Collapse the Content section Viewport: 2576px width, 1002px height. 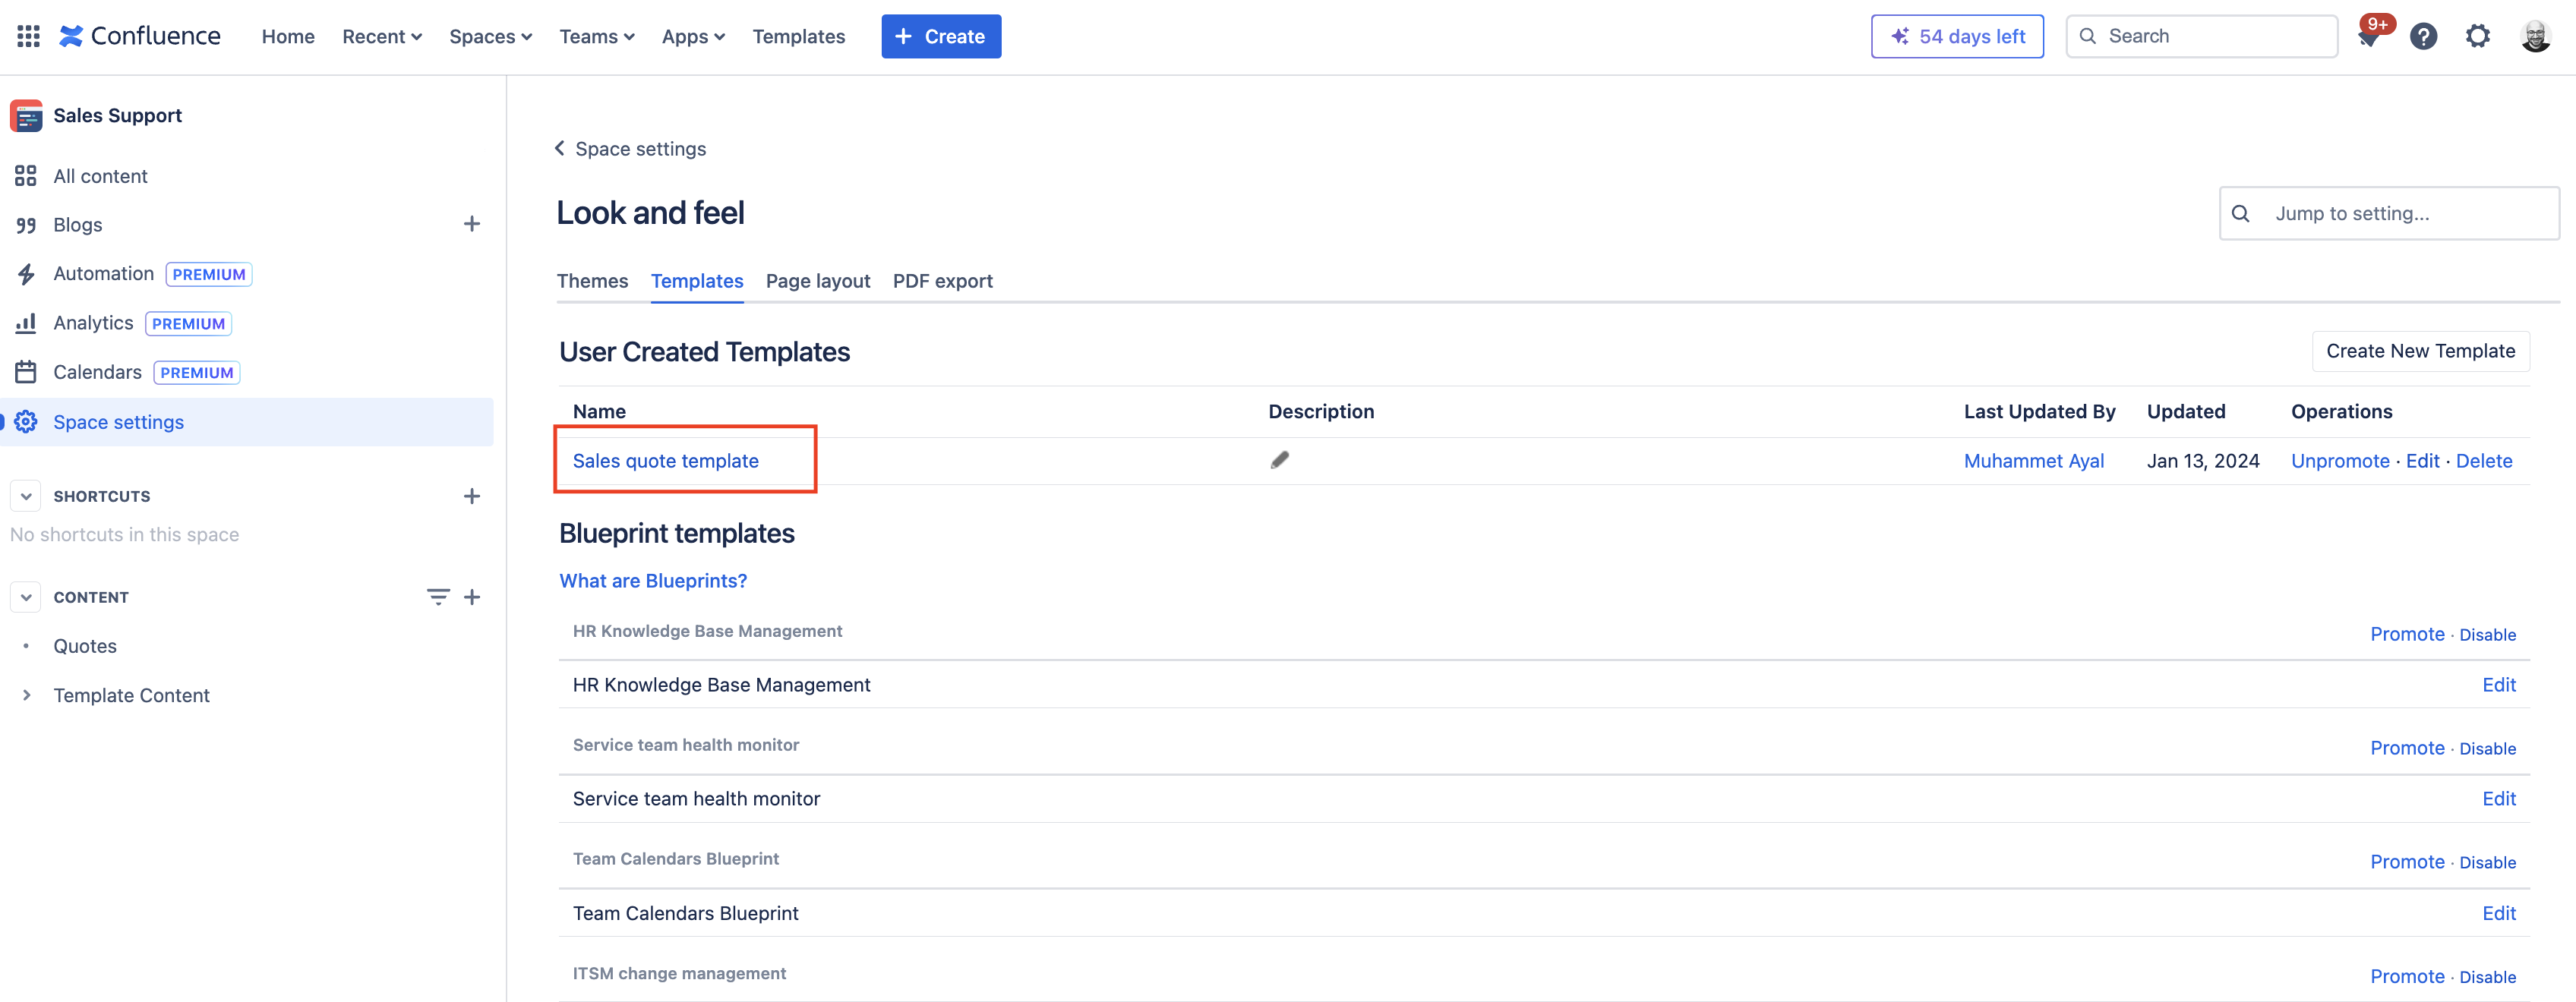coord(26,597)
